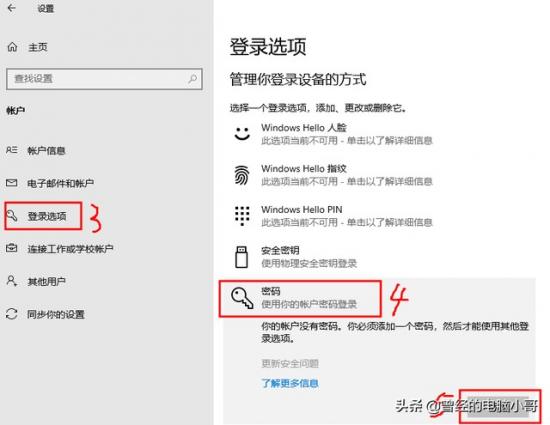Click the 登录选项 key icon in sidebar
550x425 pixels.
(x=12, y=215)
